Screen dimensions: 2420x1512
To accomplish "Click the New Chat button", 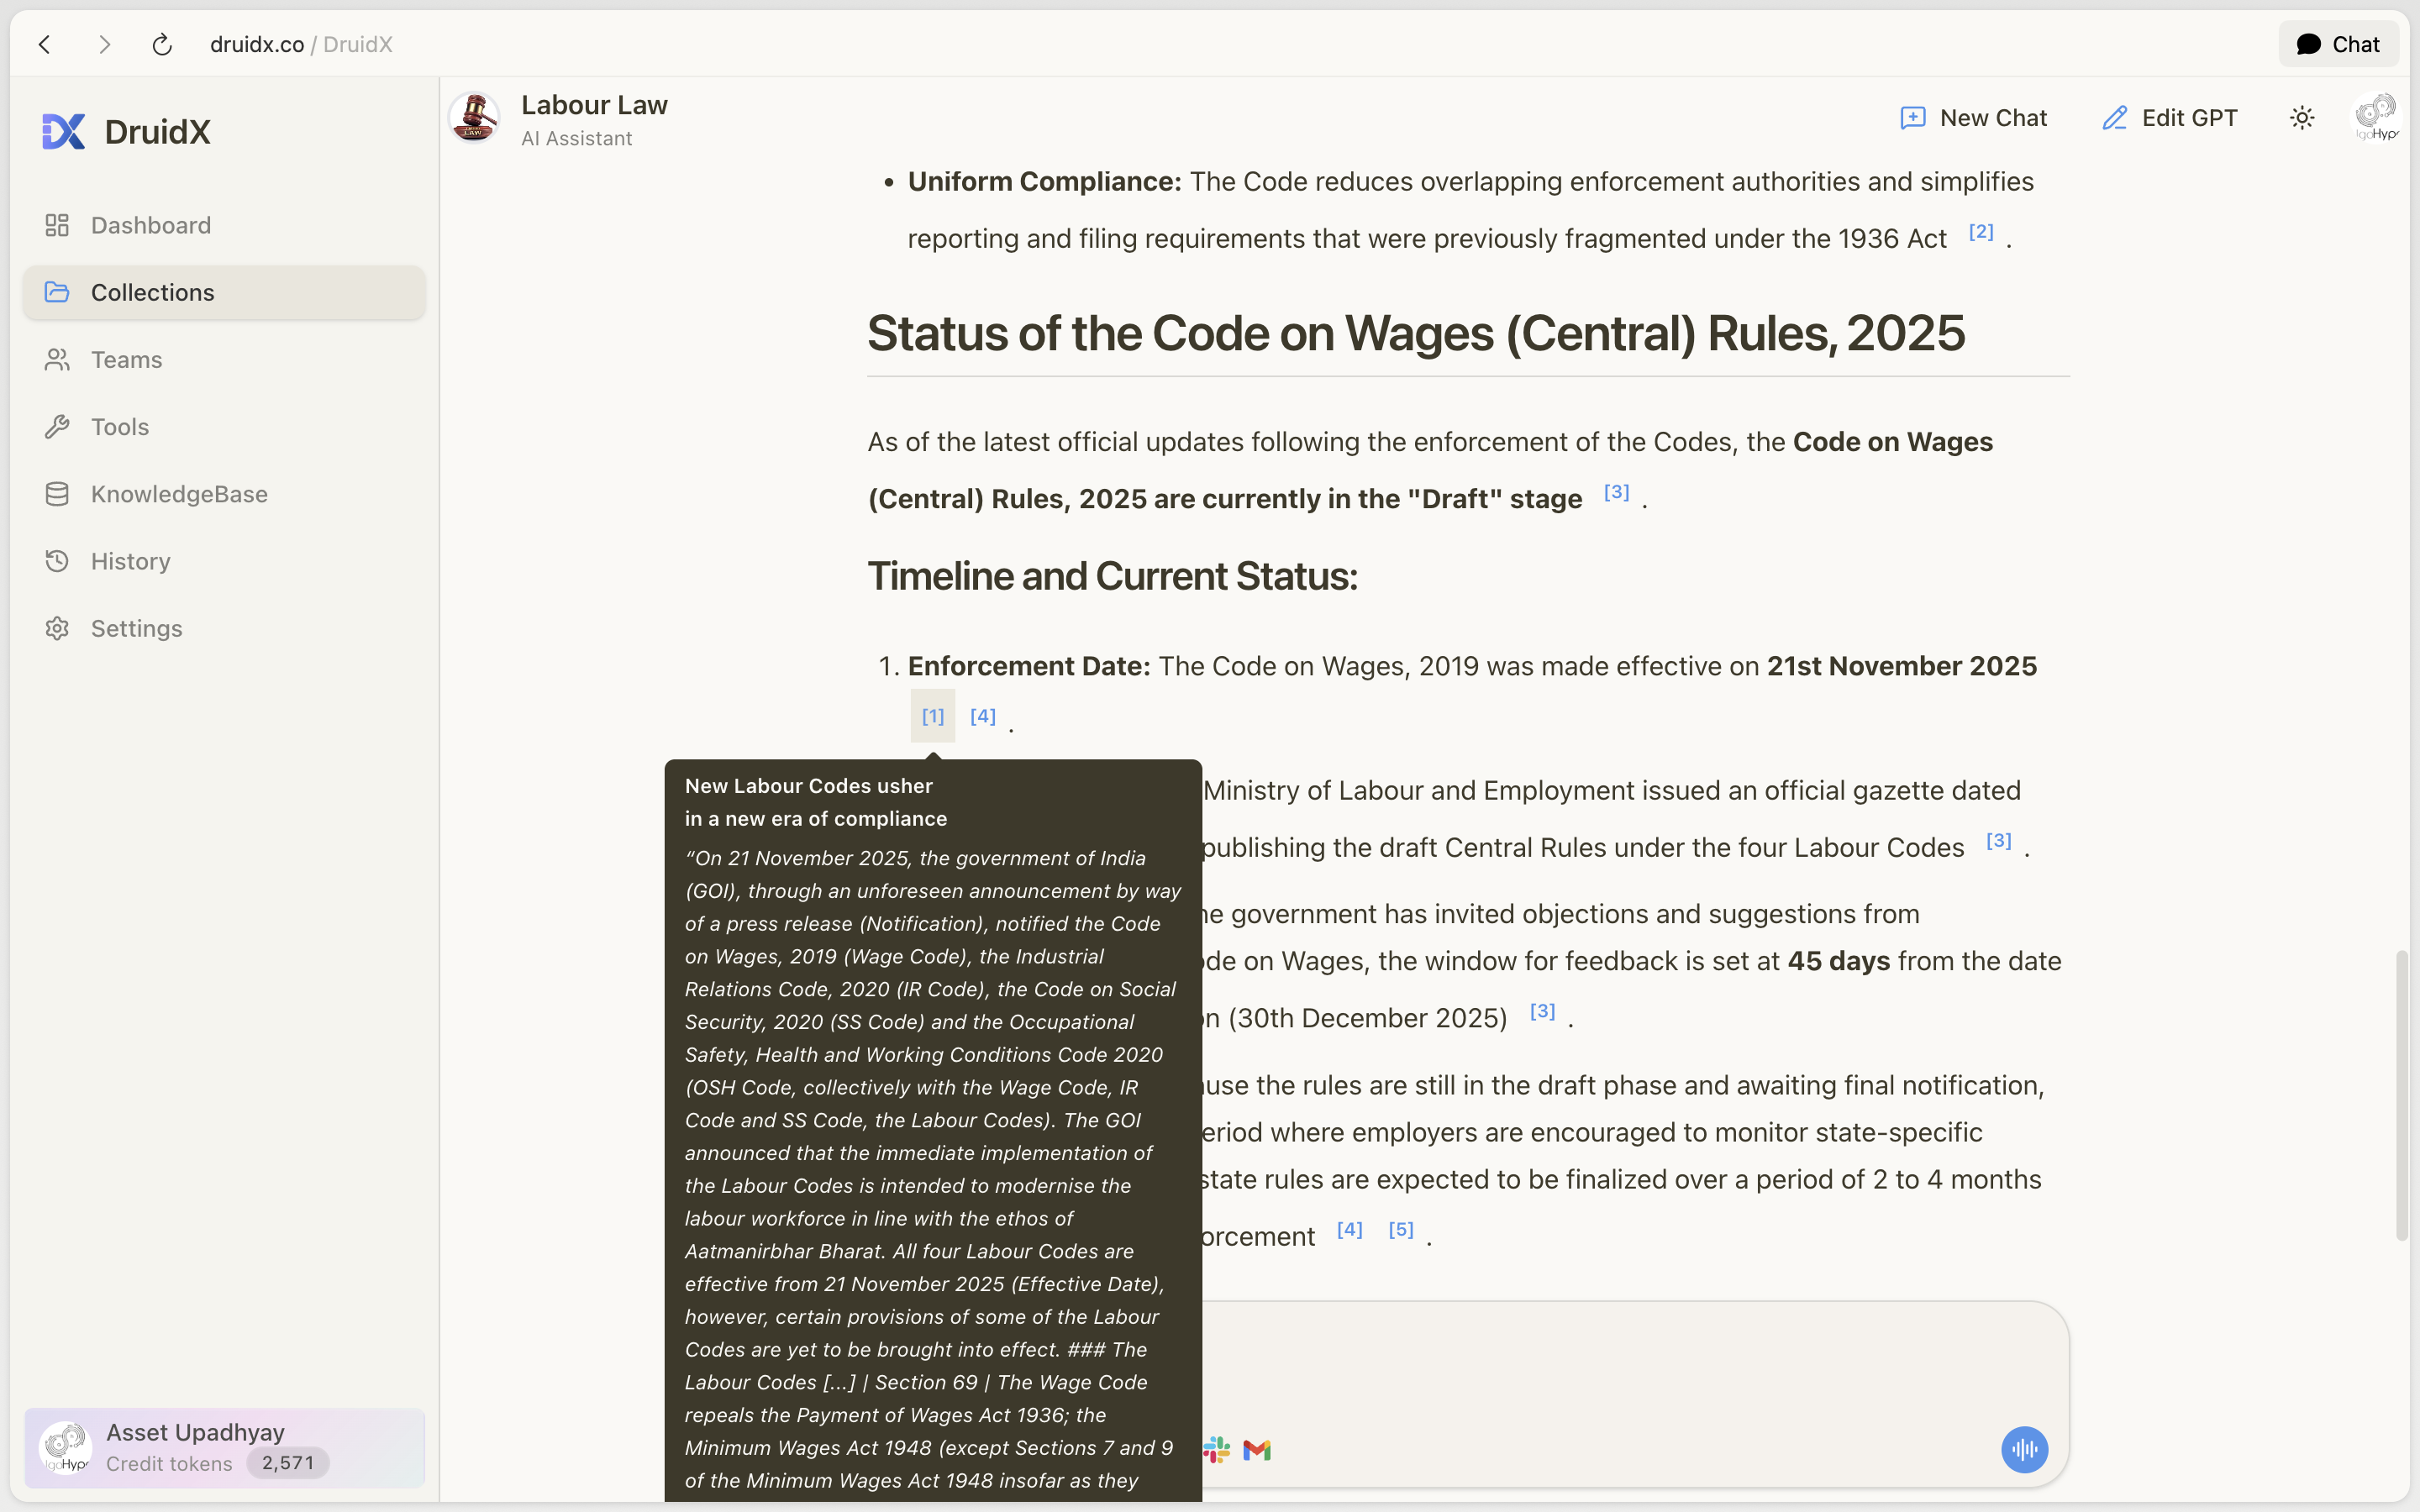I will coord(1973,118).
